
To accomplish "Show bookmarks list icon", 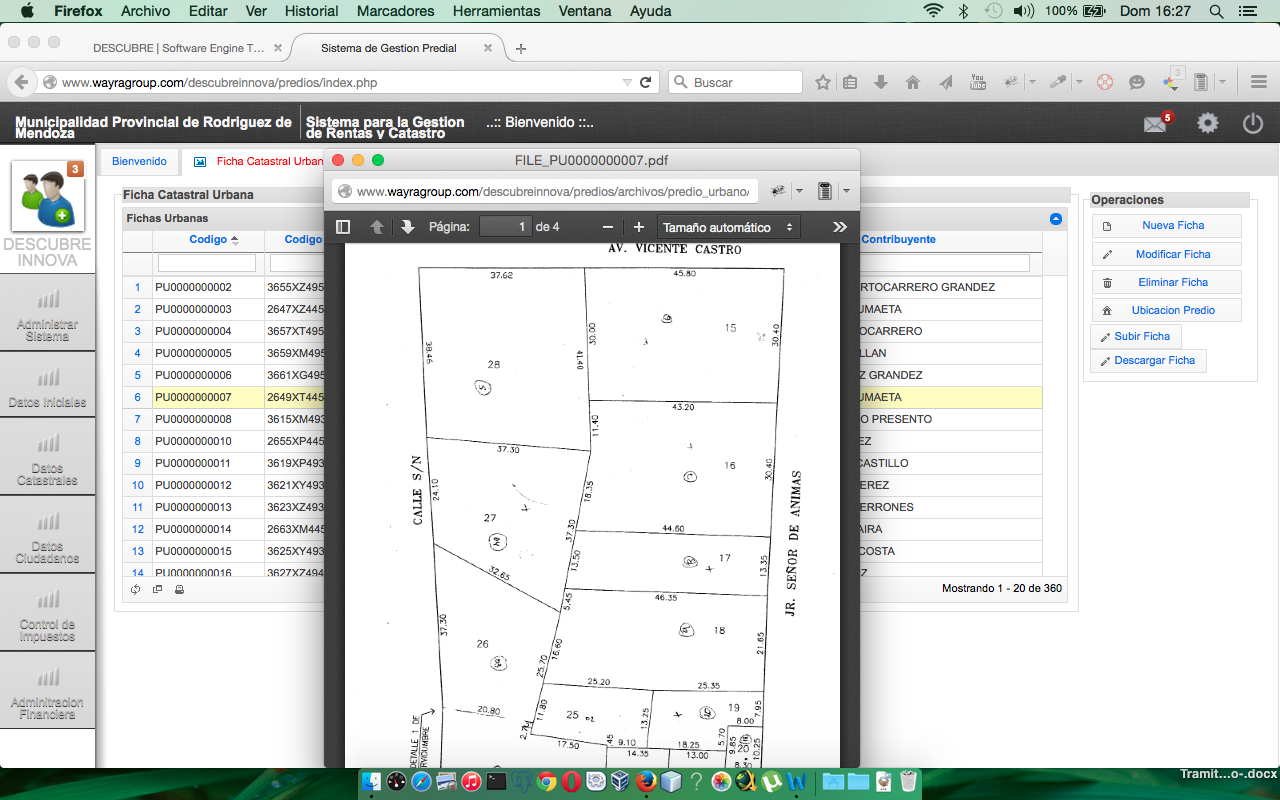I will click(850, 83).
